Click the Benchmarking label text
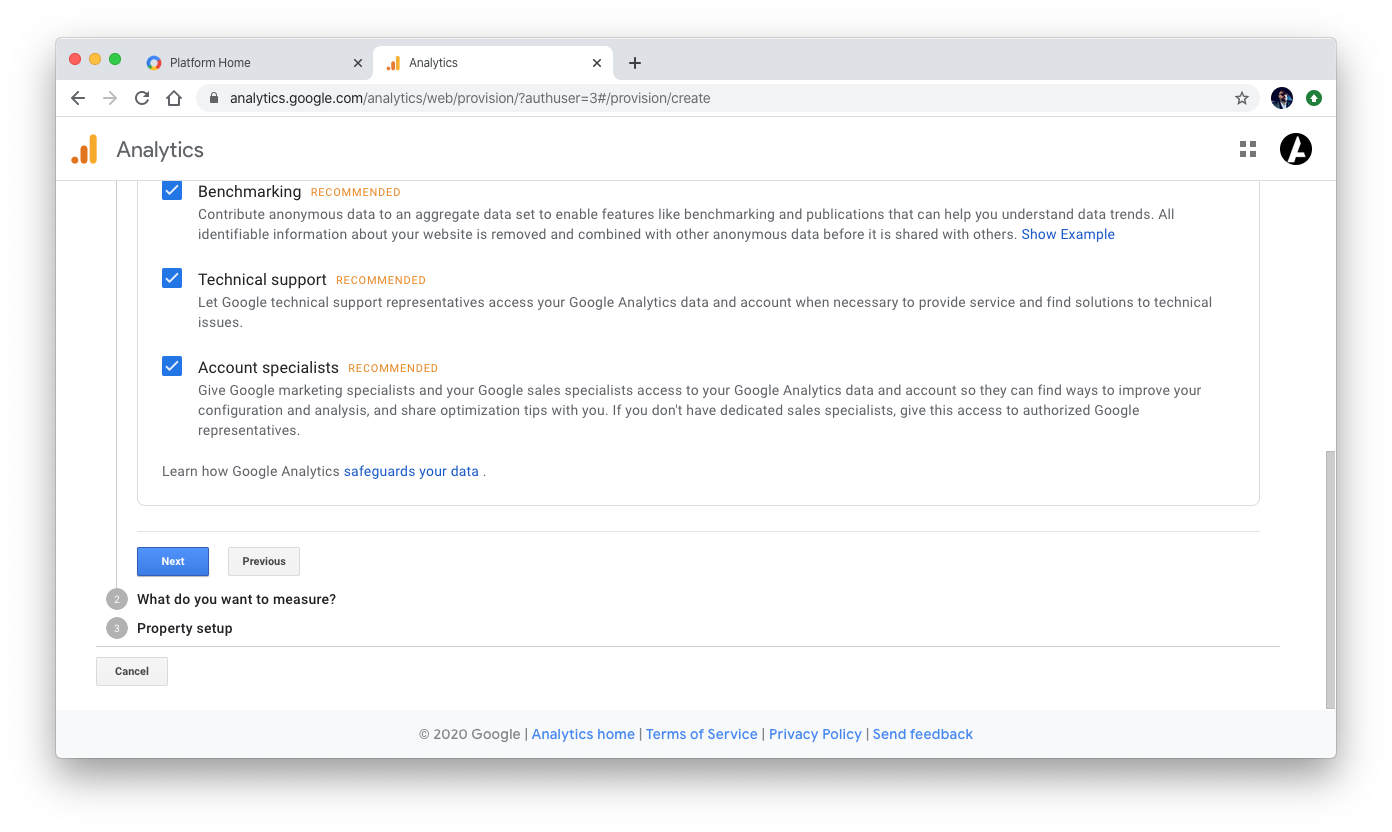The width and height of the screenshot is (1392, 832). pos(250,192)
